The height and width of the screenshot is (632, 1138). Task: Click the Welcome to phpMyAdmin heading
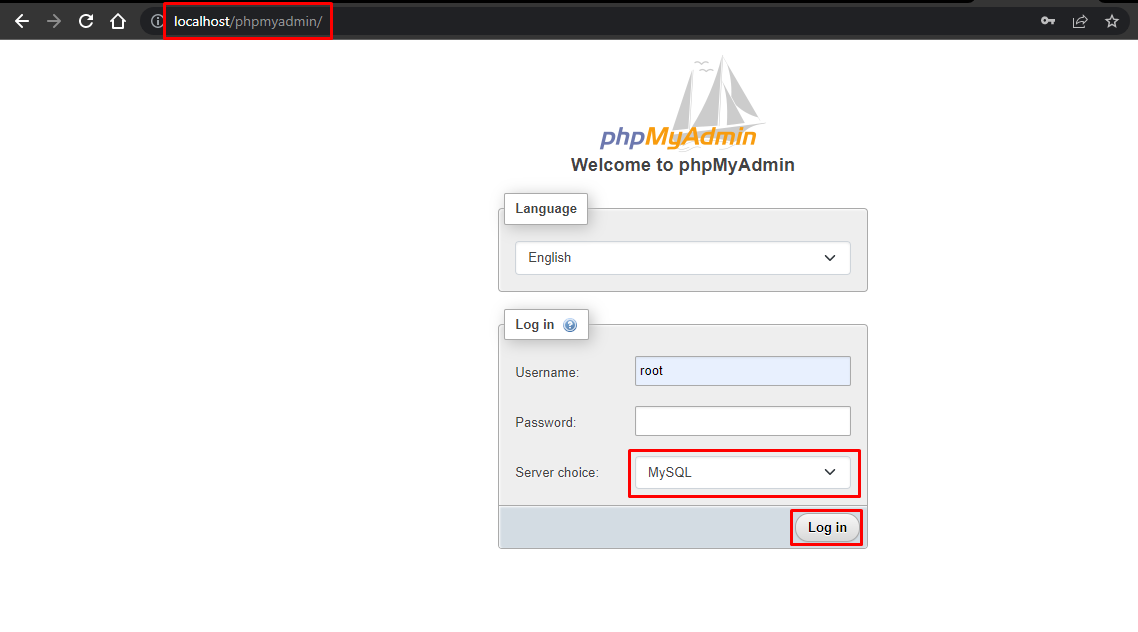pos(682,165)
